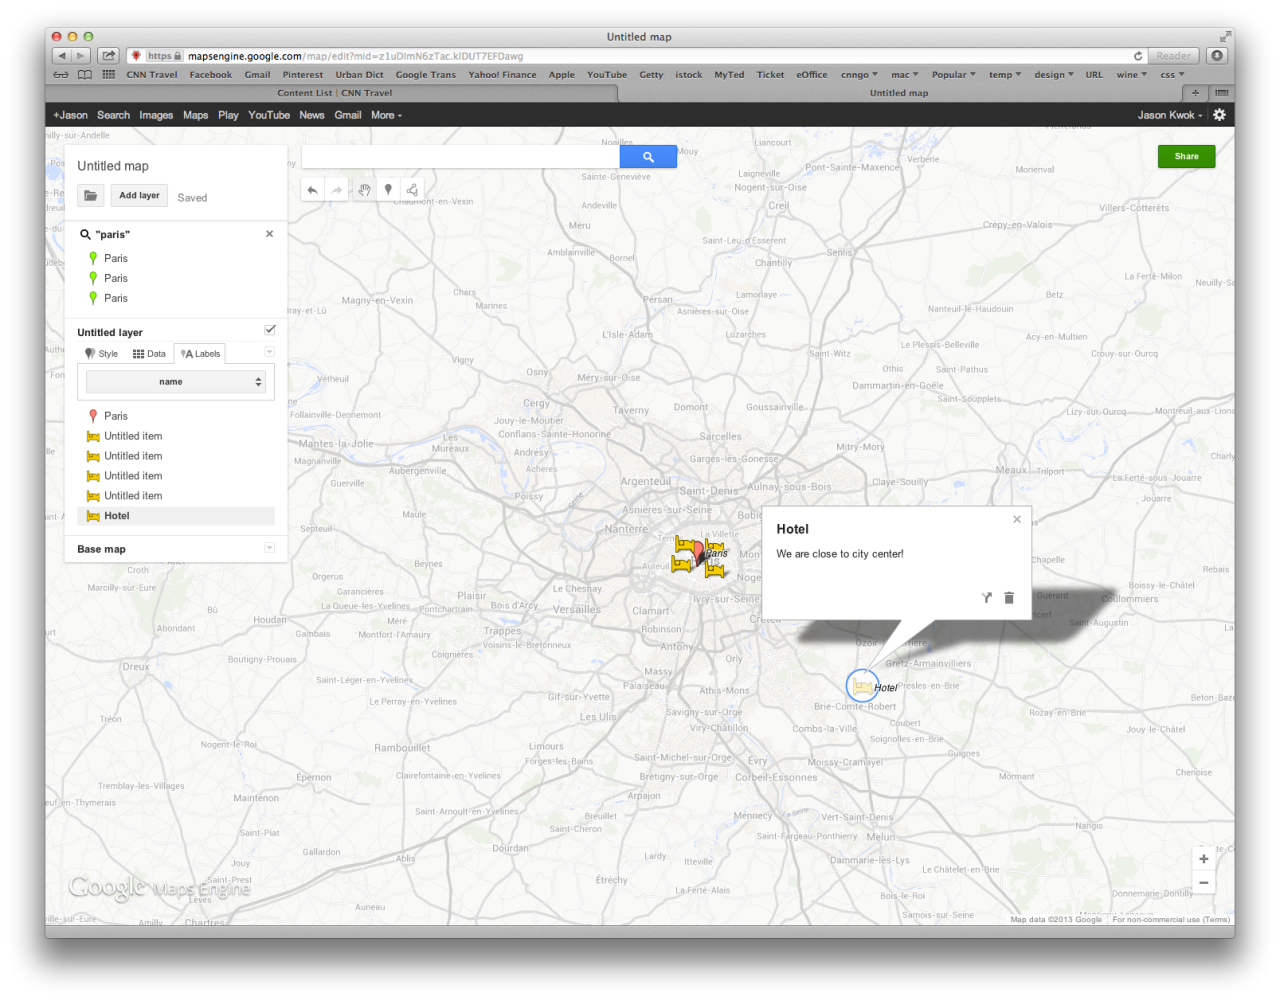Zoom in with the plus control

(x=1204, y=859)
